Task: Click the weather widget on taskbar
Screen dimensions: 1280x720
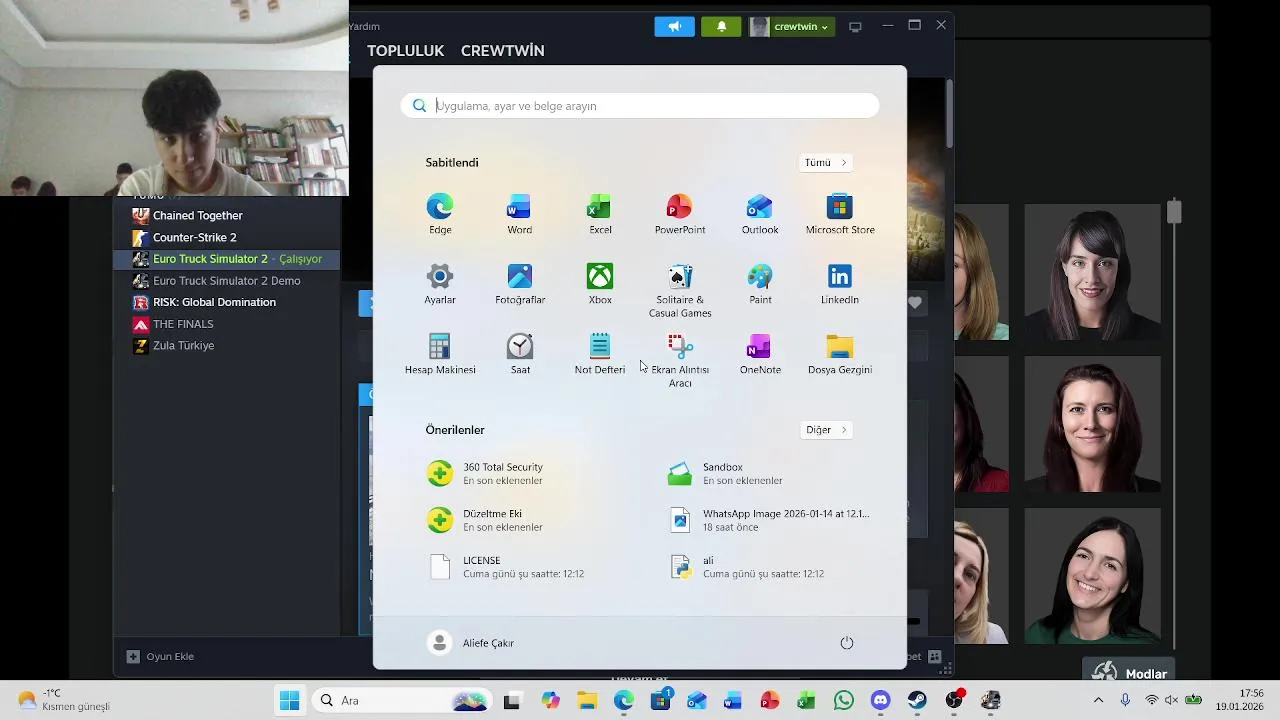Action: point(63,700)
